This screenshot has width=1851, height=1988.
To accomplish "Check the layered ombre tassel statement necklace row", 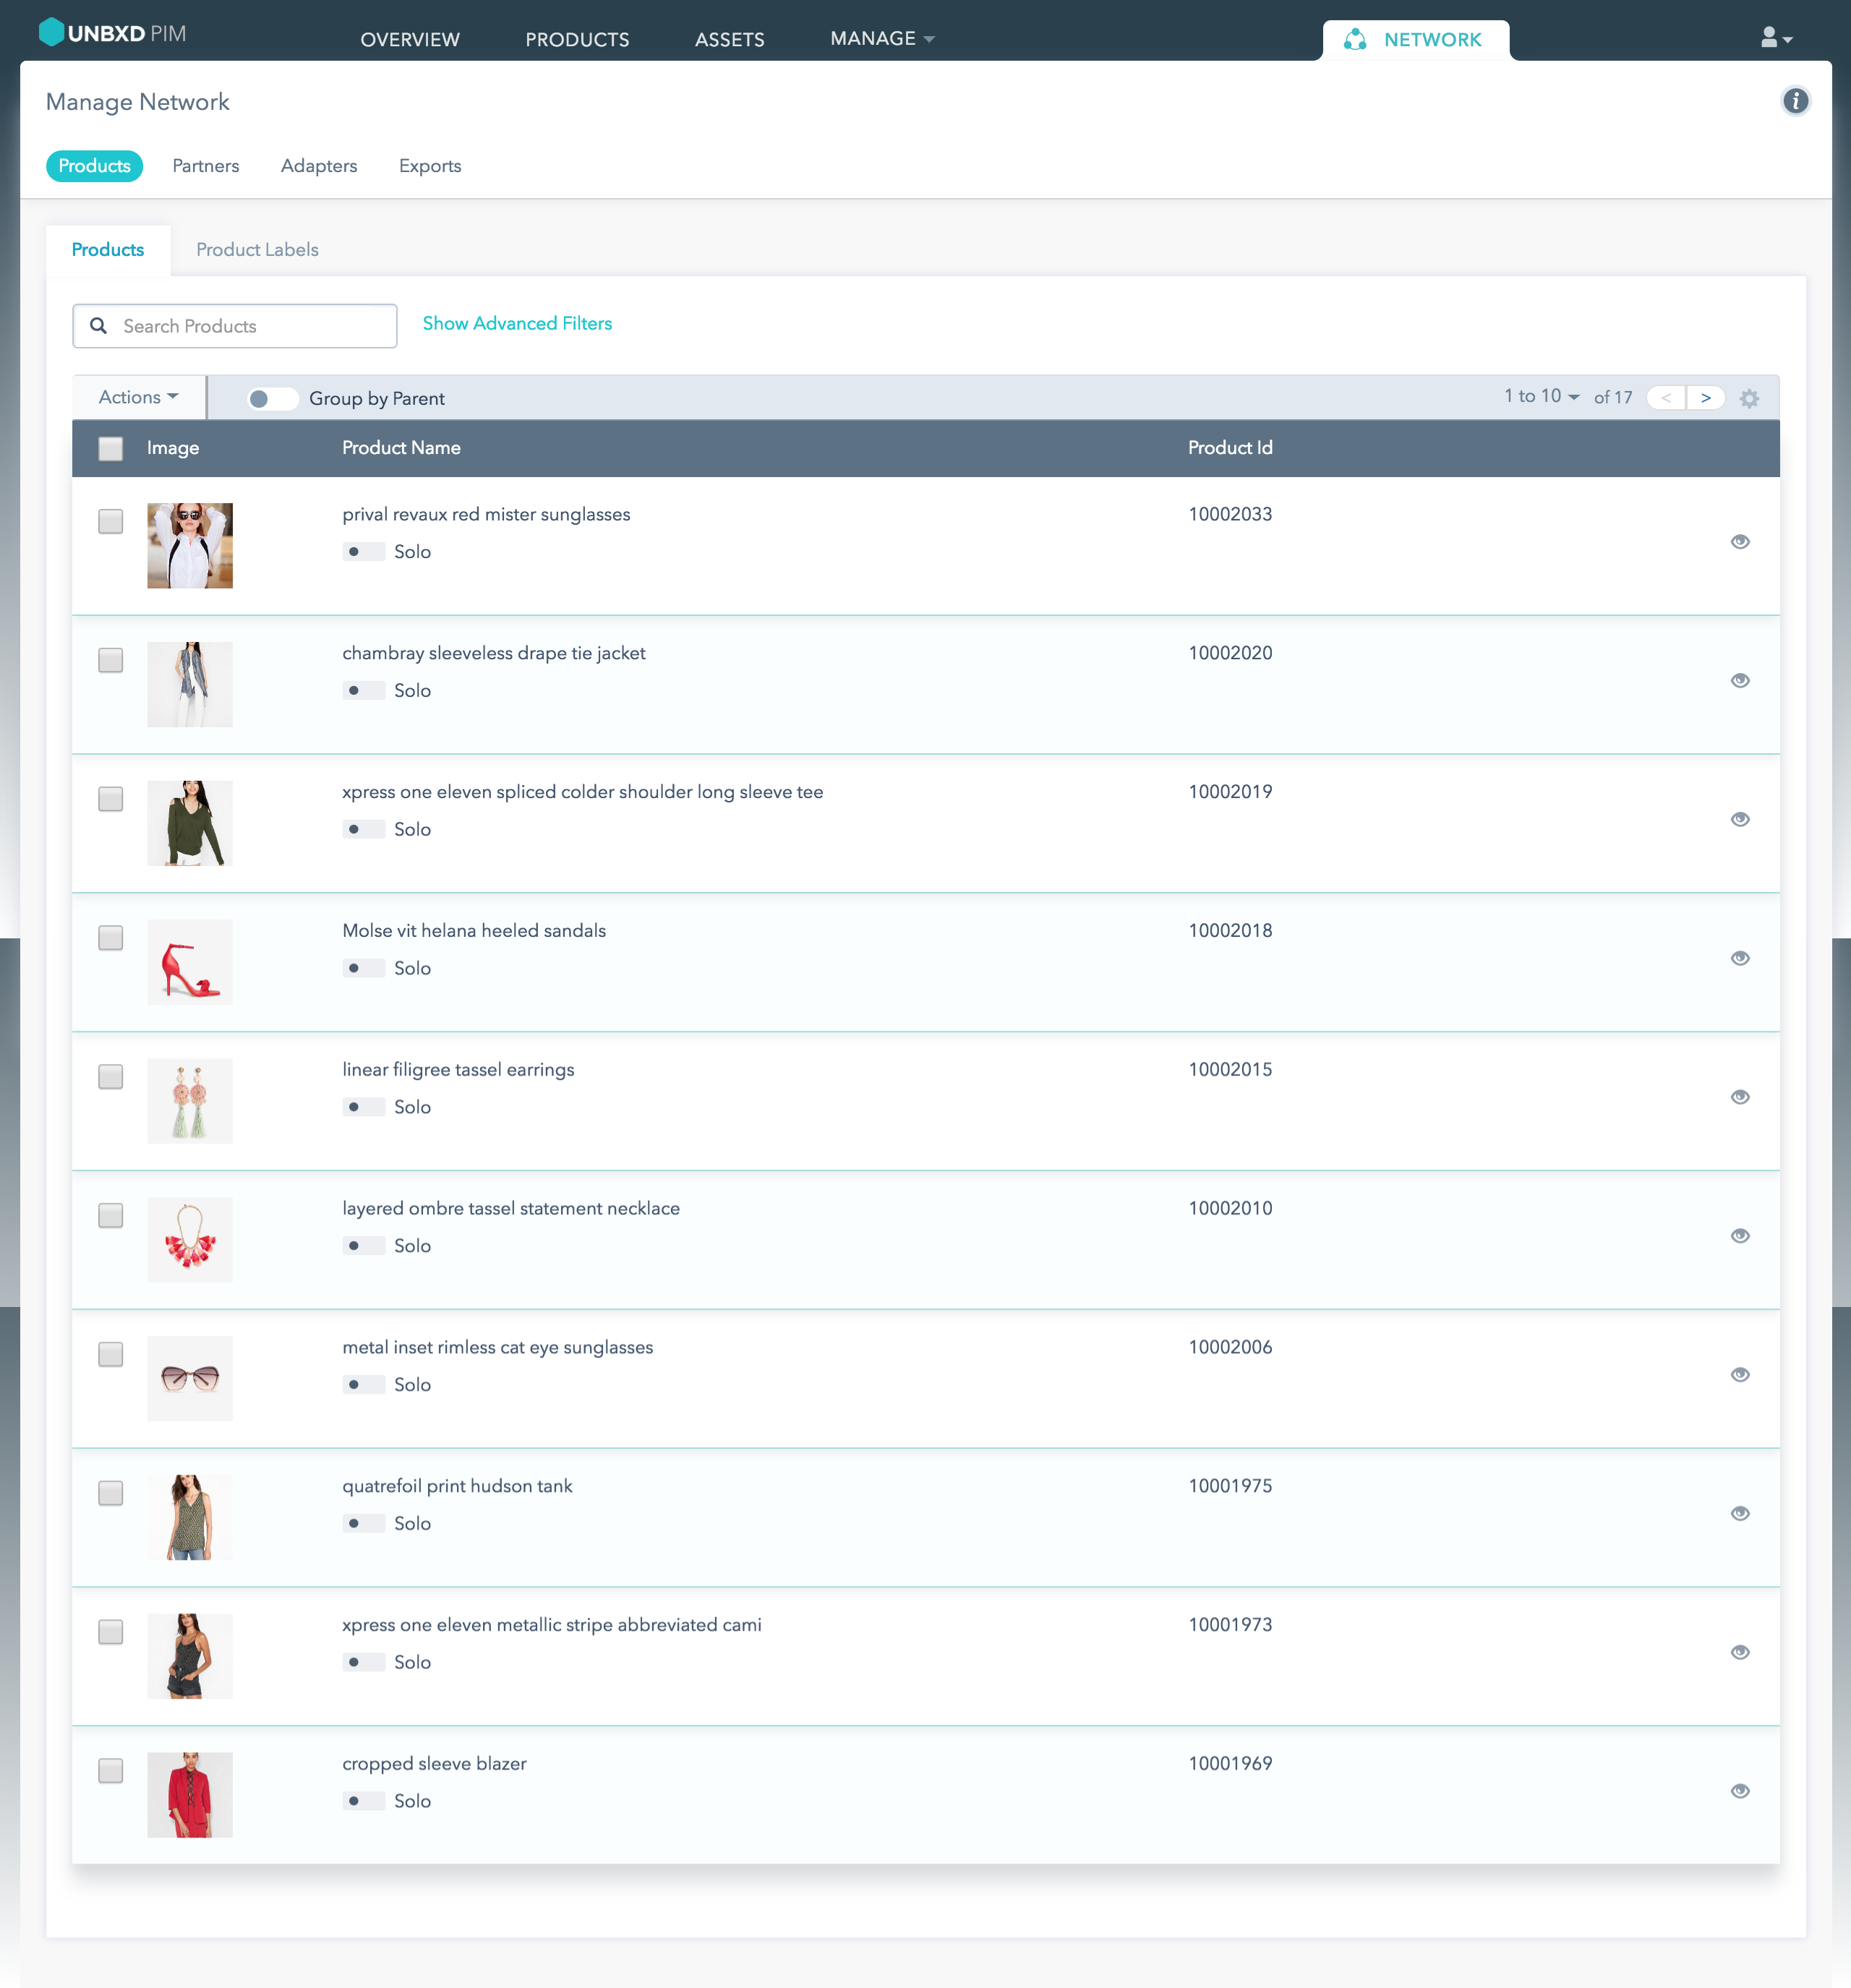I will (x=111, y=1216).
